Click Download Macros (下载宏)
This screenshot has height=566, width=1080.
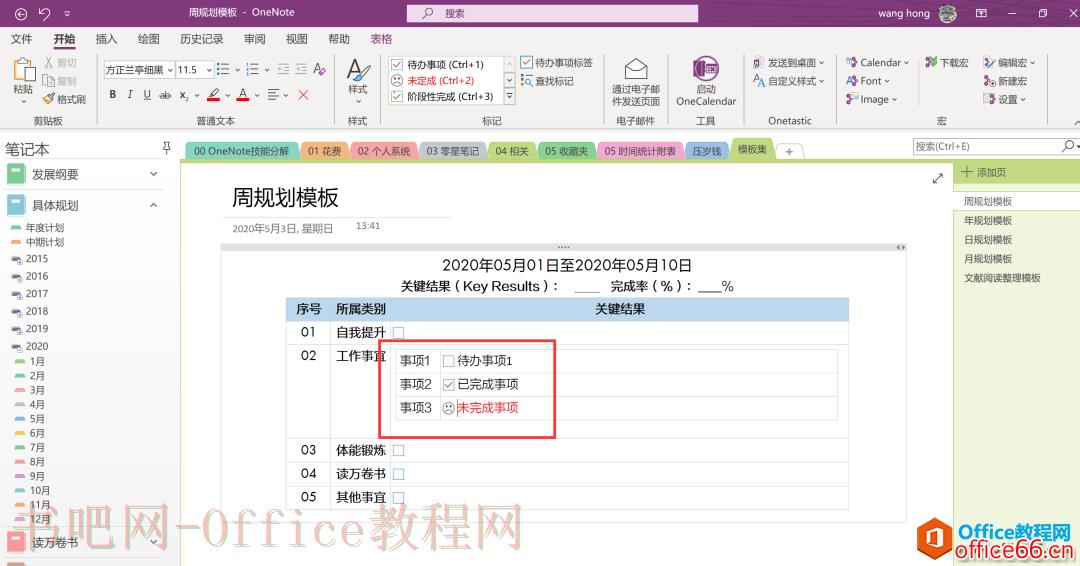[x=946, y=63]
